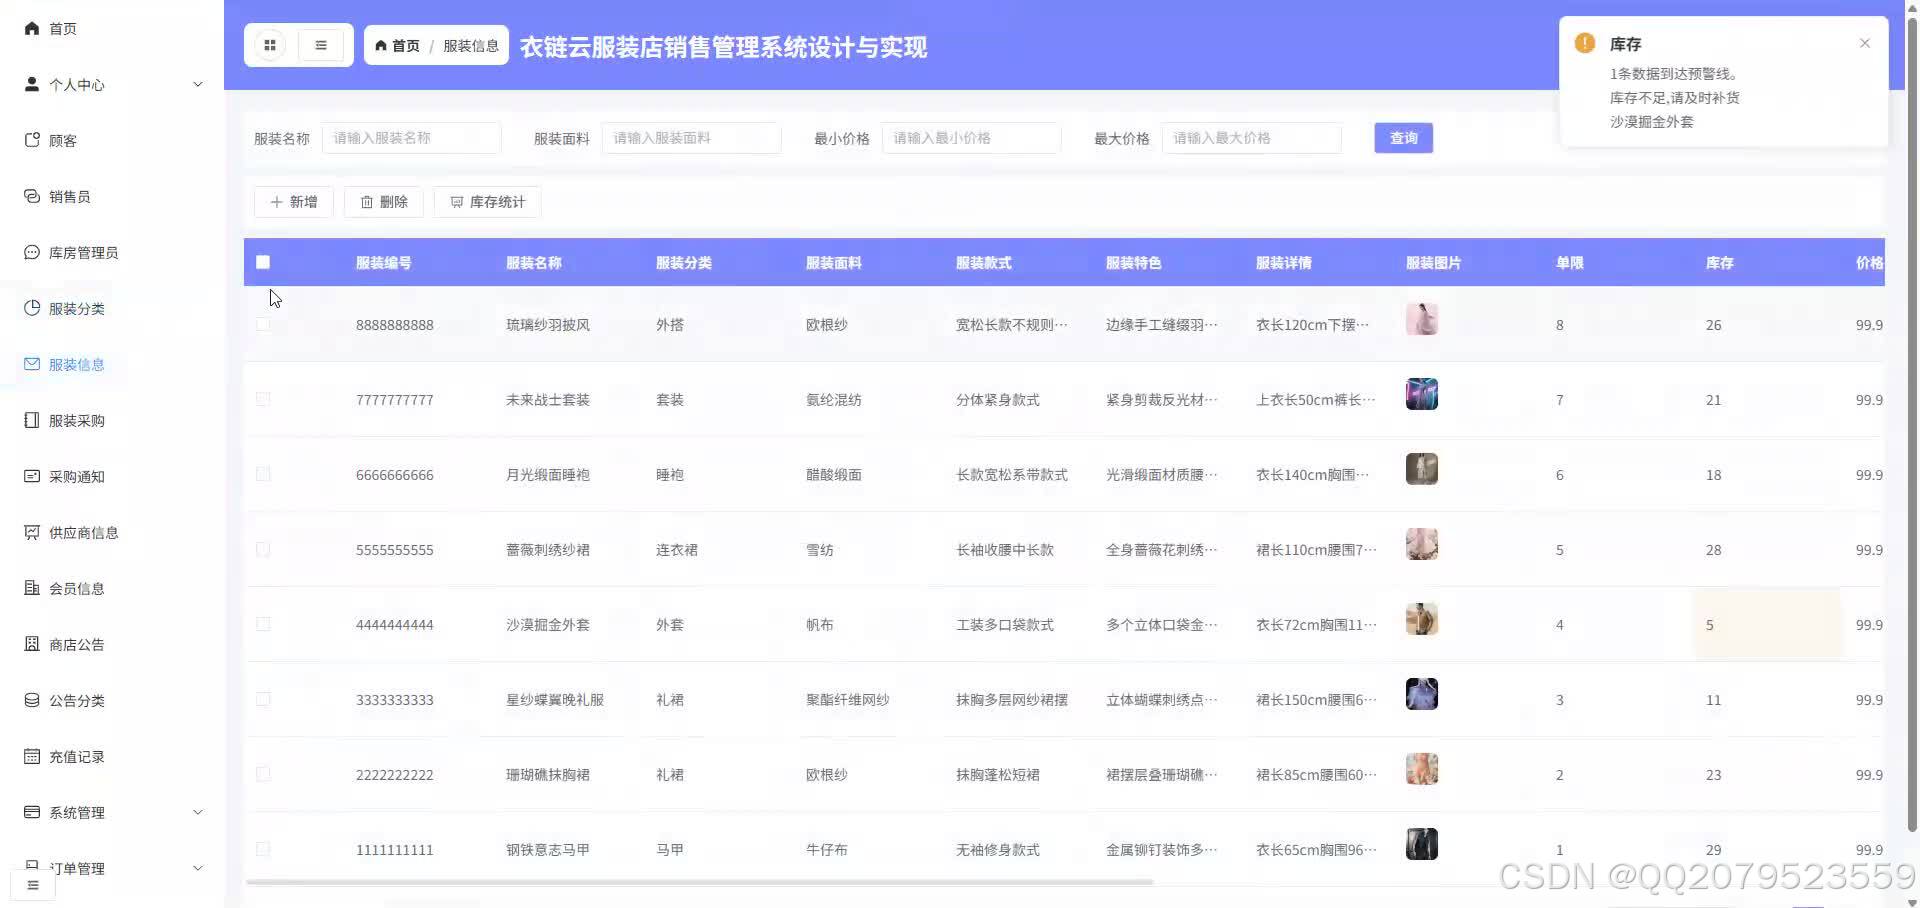Expand the 系统管理 sidebar menu
The image size is (1920, 908).
click(x=112, y=812)
